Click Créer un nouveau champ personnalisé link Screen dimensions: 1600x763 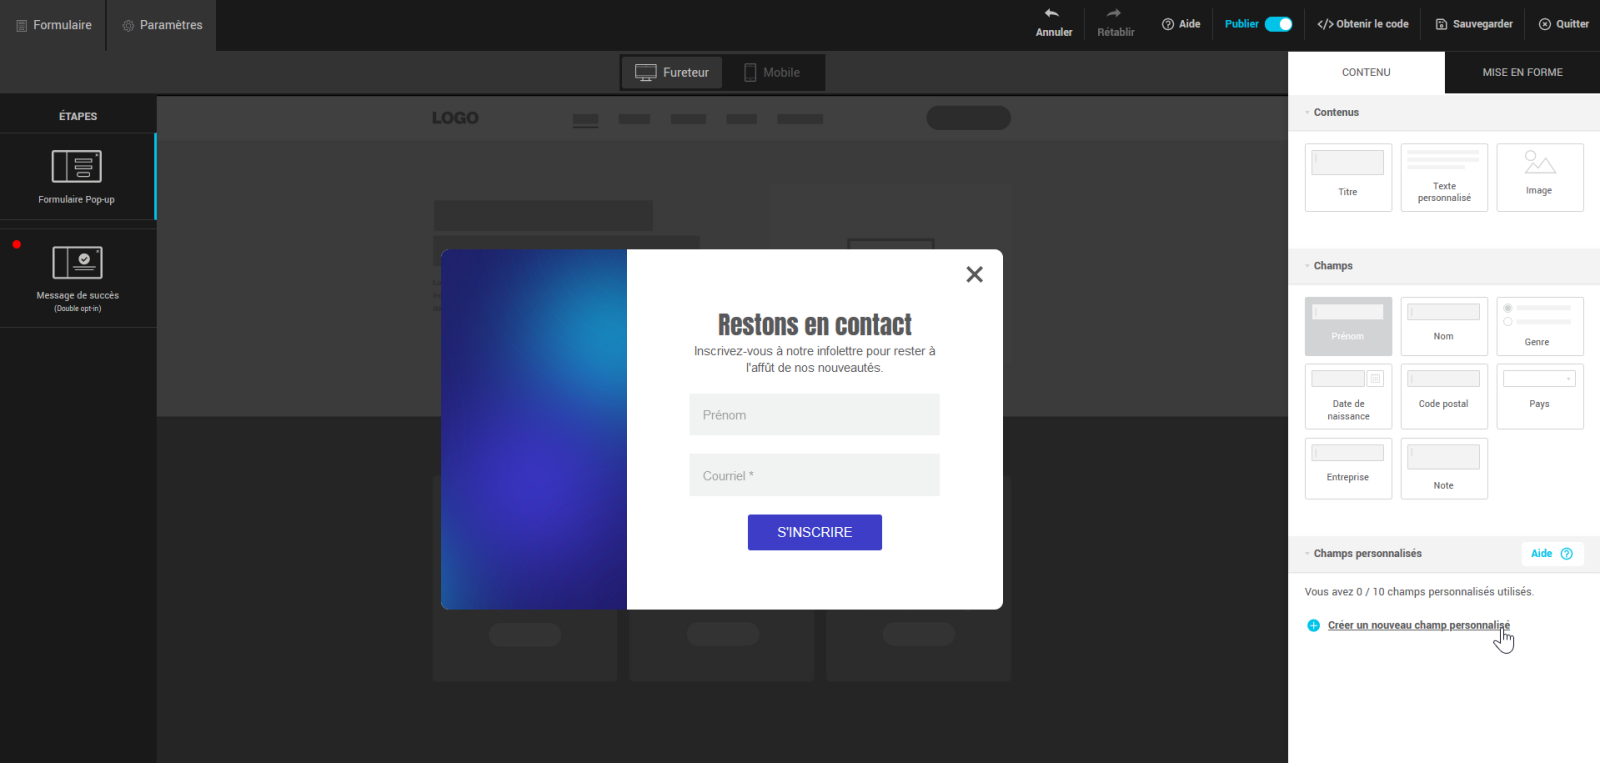(x=1418, y=625)
